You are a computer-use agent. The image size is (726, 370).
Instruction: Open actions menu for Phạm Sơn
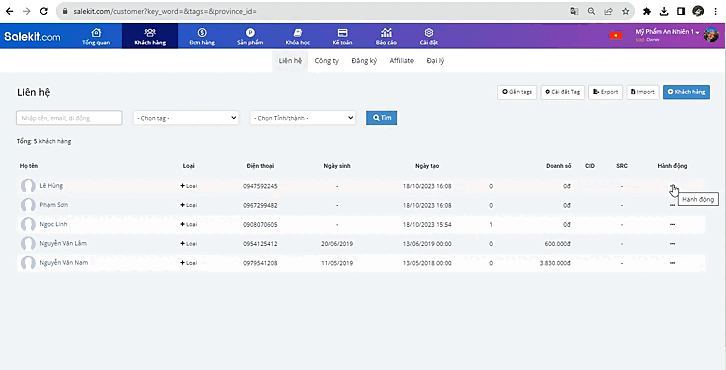672,205
